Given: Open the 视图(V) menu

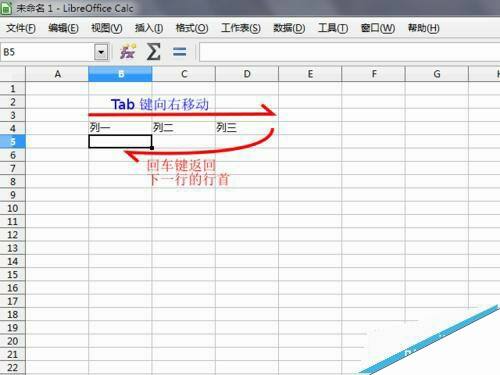Looking at the screenshot, I should click(x=107, y=28).
